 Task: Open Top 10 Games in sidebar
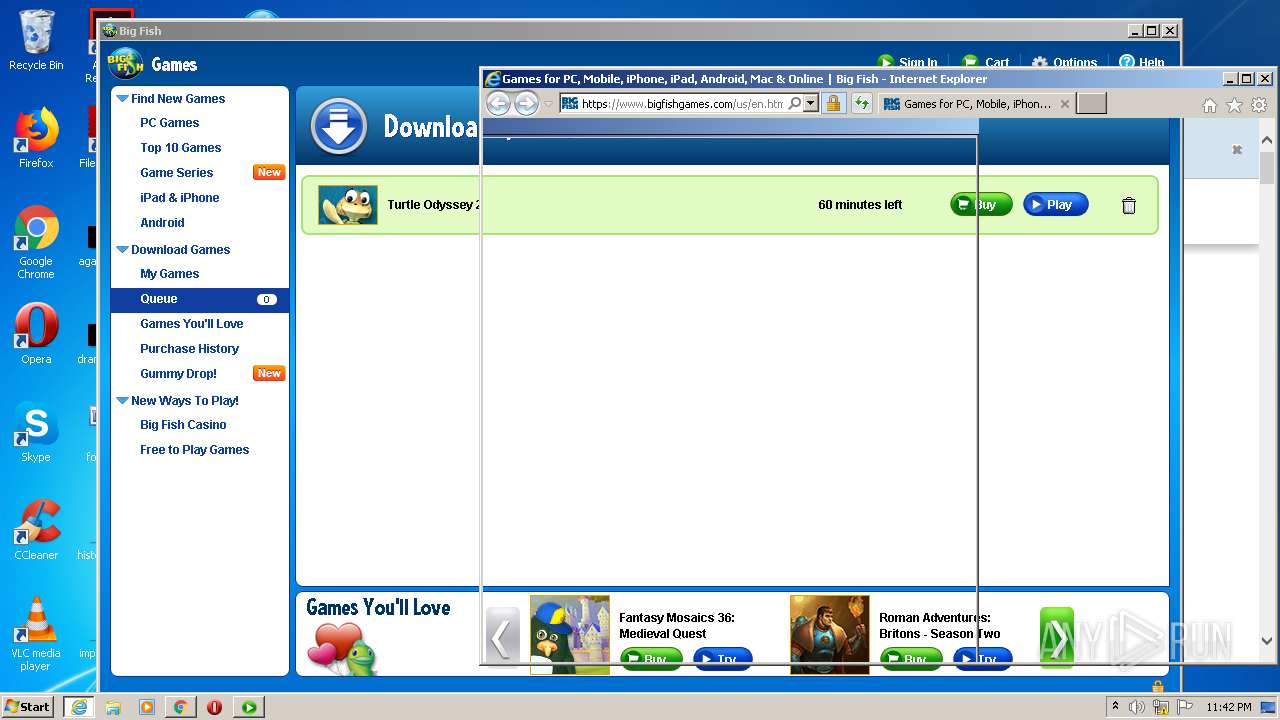[181, 148]
